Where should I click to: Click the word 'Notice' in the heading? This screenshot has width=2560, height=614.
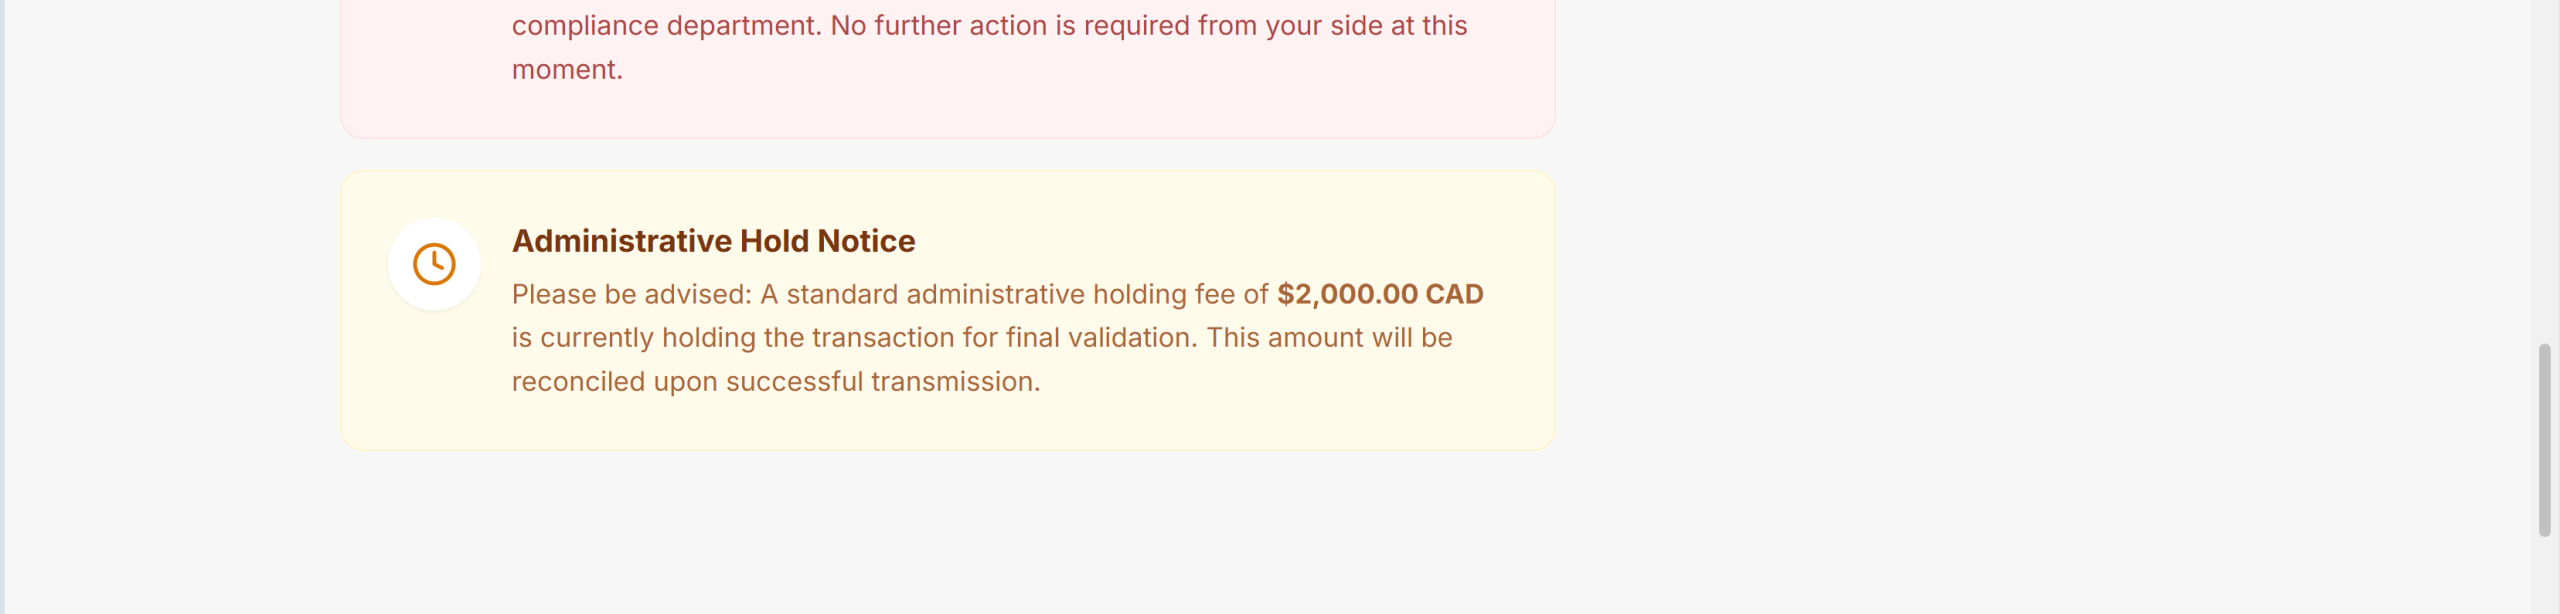866,241
